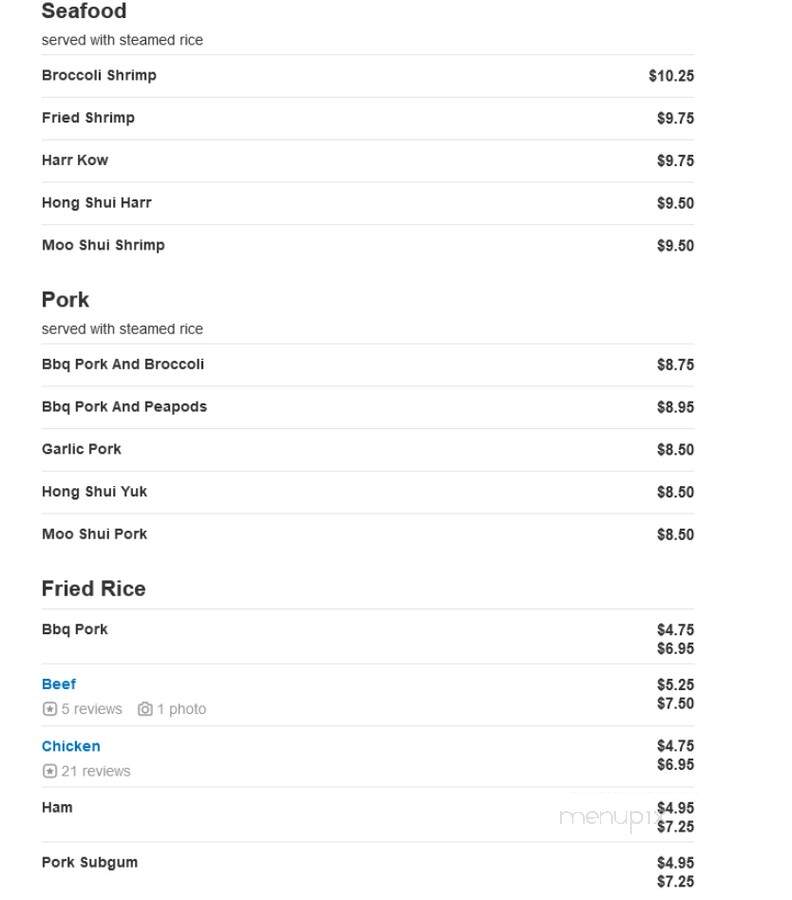View the 1 photo for Beef
The width and height of the screenshot is (792, 900).
click(x=181, y=709)
